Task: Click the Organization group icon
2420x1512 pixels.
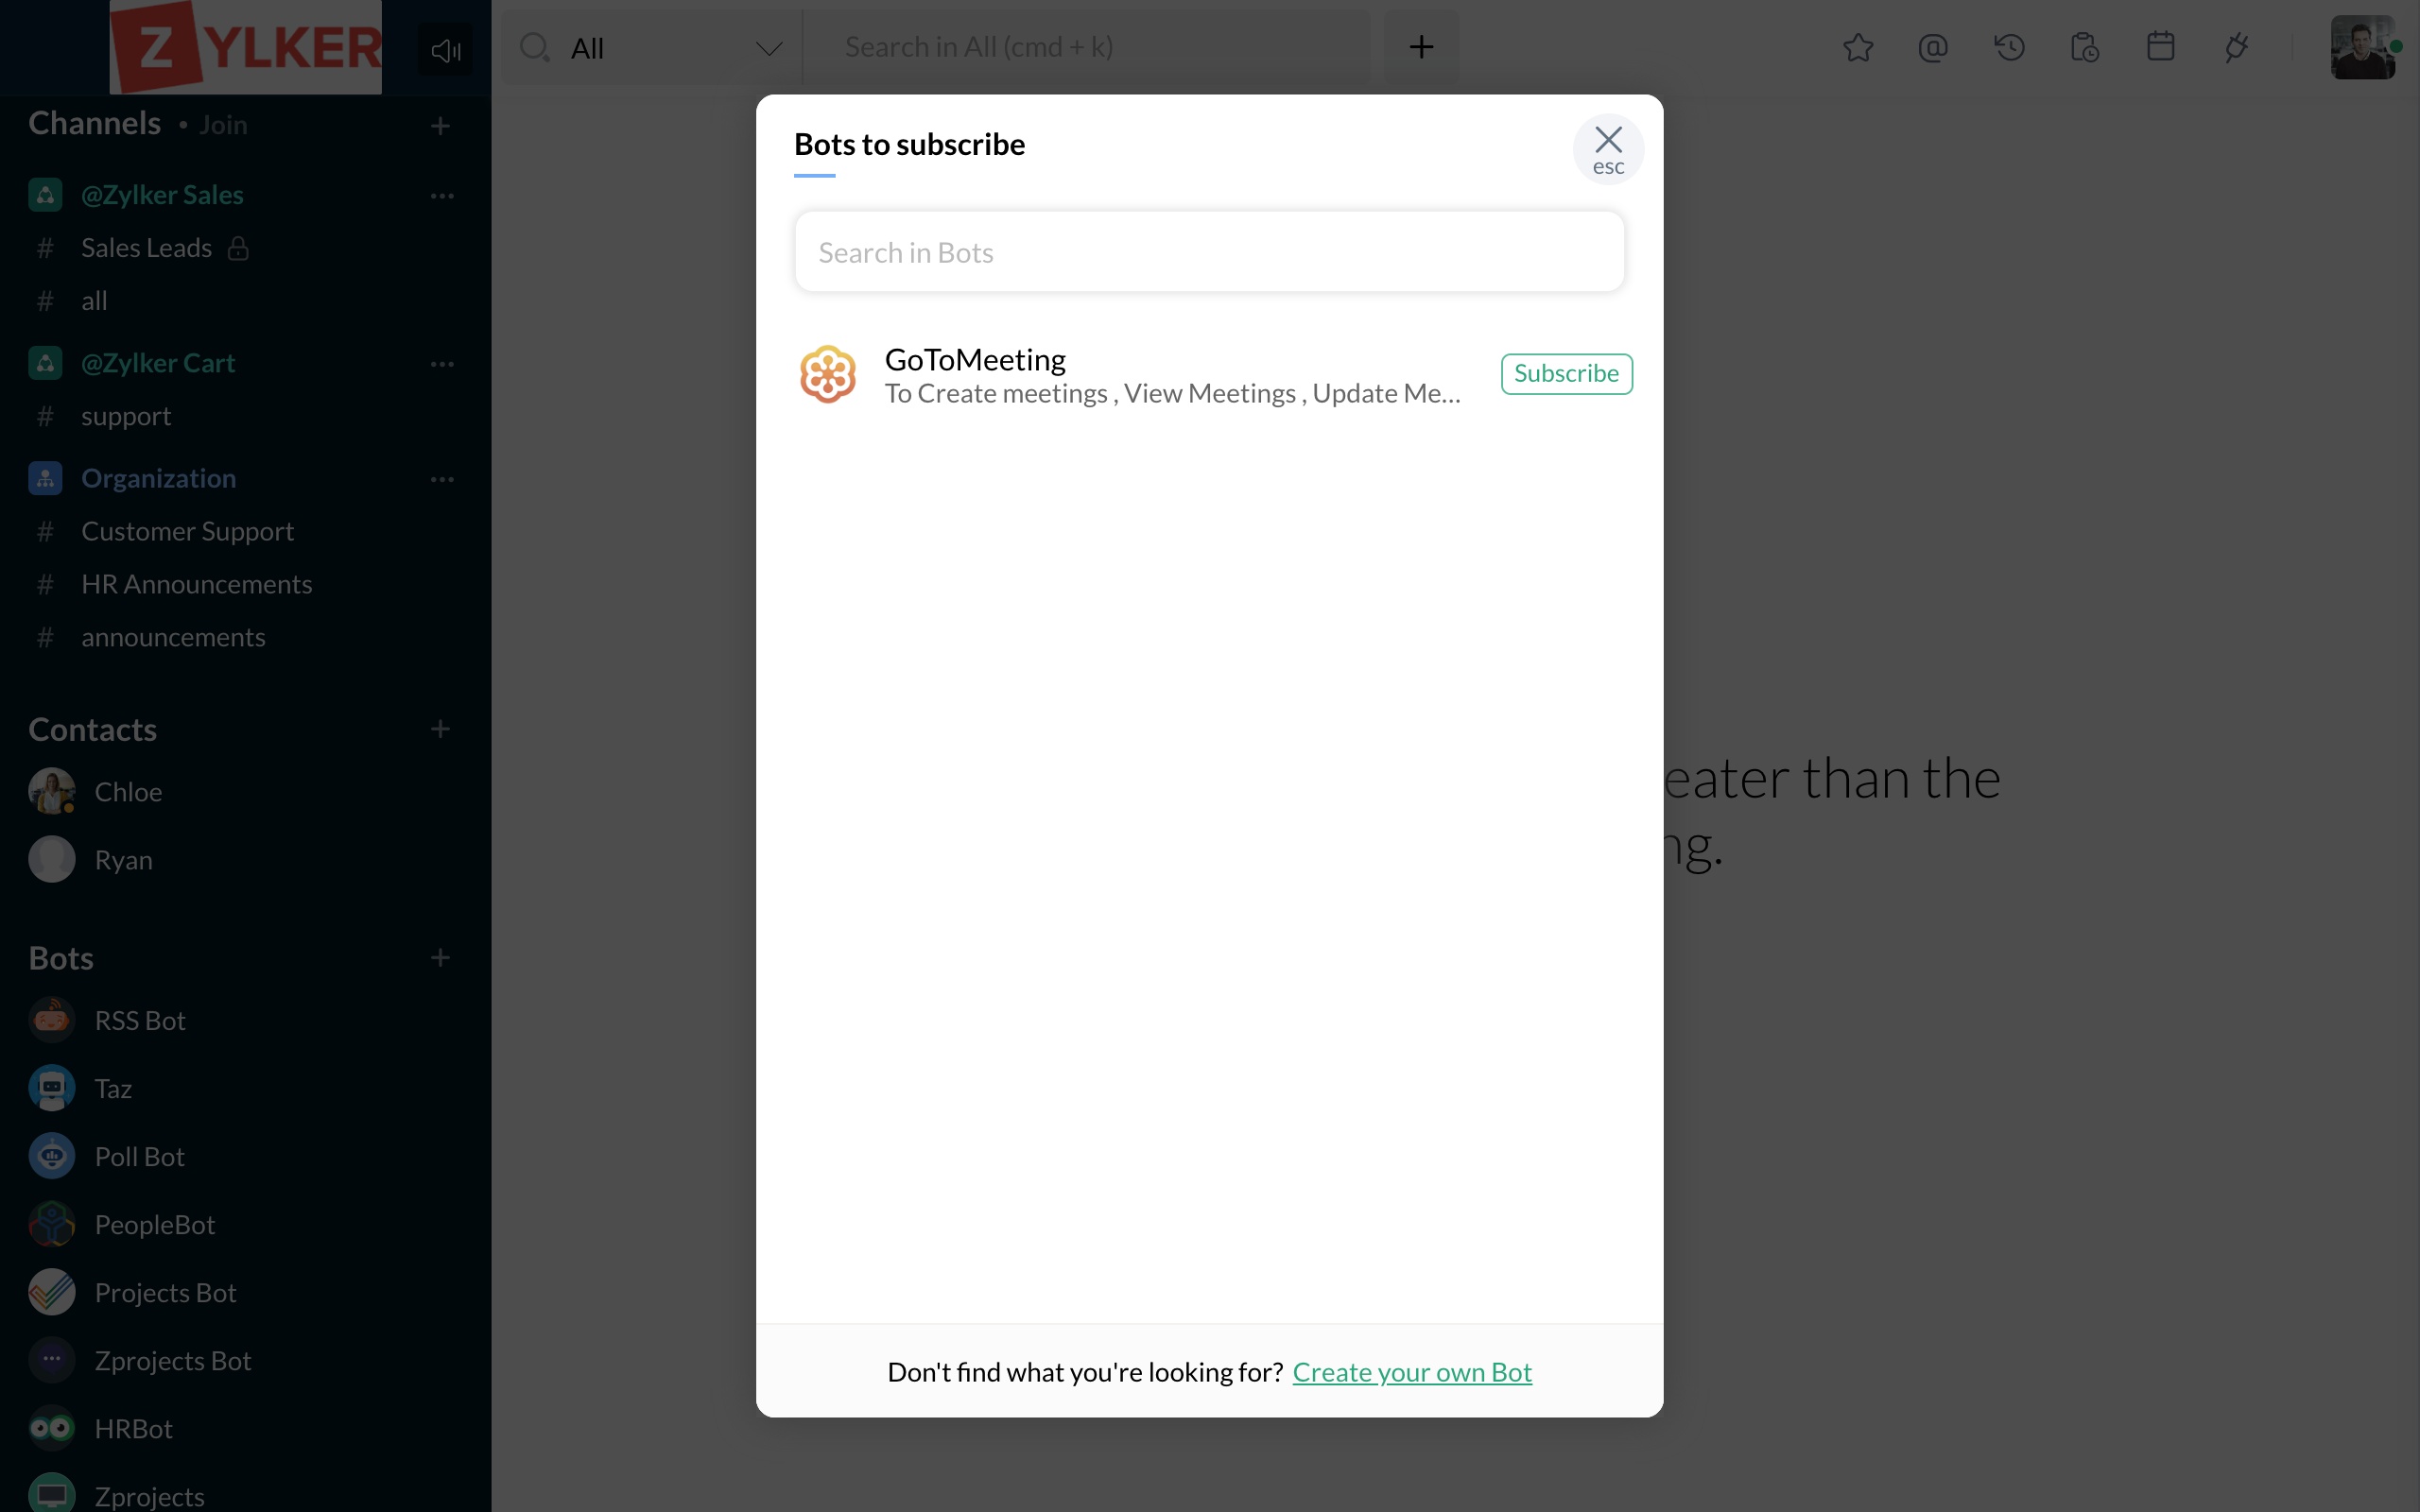Action: 45,478
